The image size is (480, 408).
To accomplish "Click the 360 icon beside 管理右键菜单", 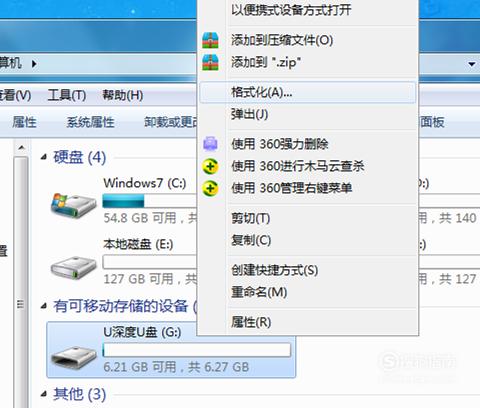I will [x=210, y=188].
